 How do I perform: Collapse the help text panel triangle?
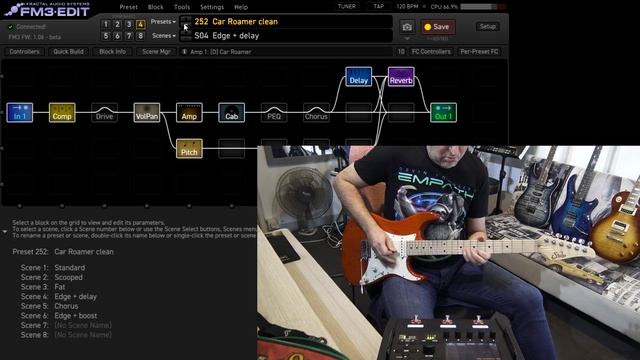pyautogui.click(x=4, y=232)
